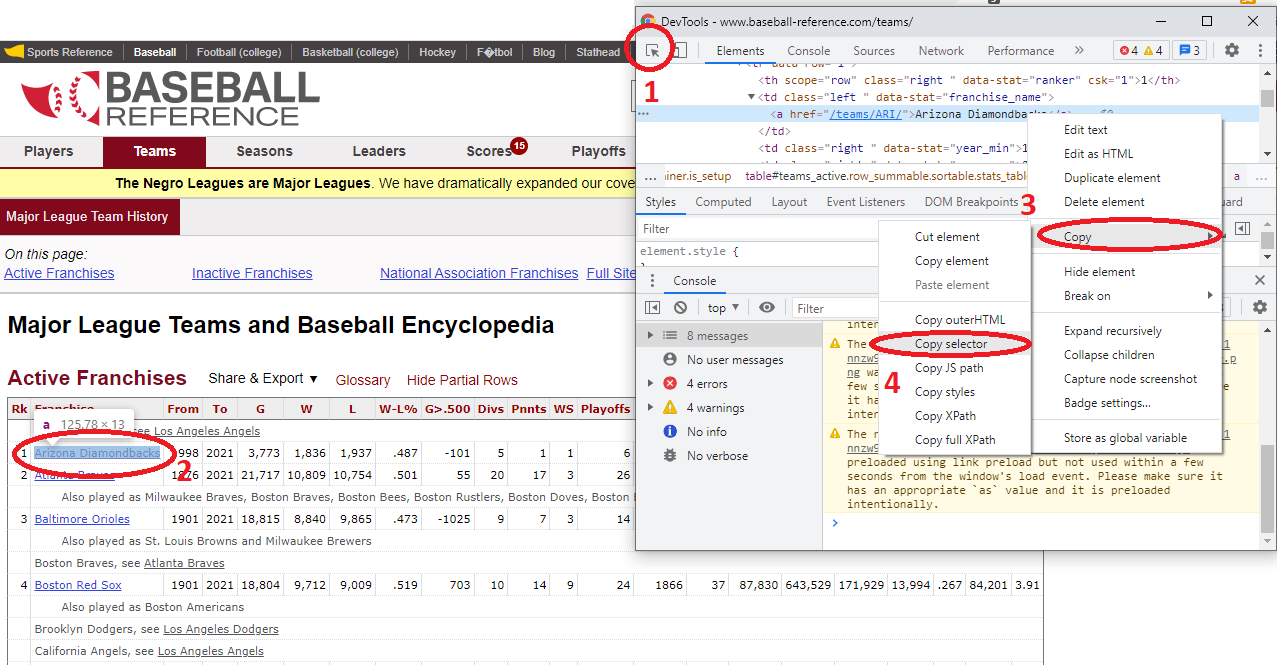Expand the '4 errors' group arrow
1277x665 pixels.
tap(651, 384)
